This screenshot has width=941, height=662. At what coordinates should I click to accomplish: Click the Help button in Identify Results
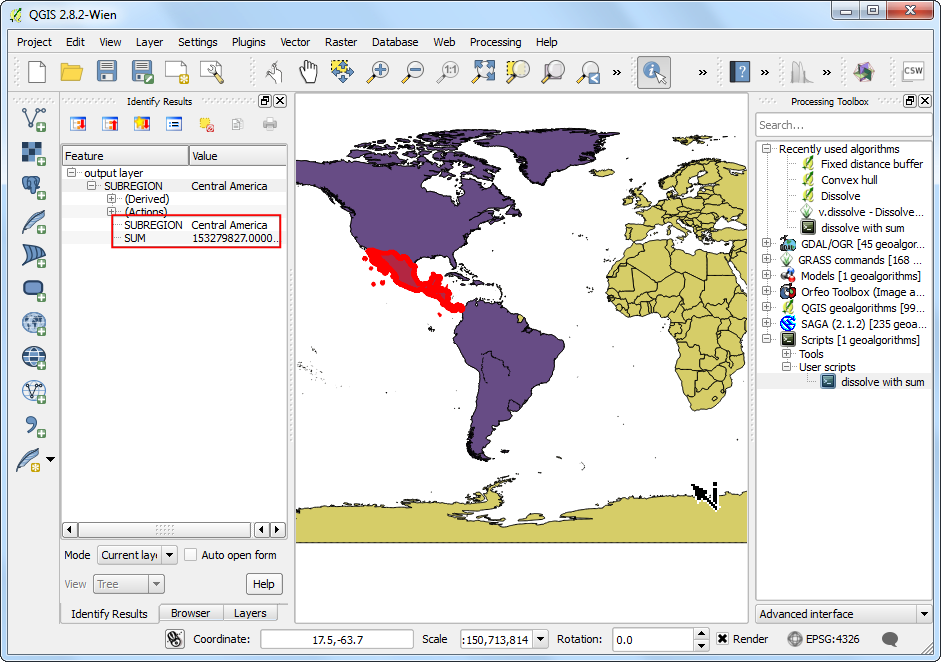tap(263, 584)
